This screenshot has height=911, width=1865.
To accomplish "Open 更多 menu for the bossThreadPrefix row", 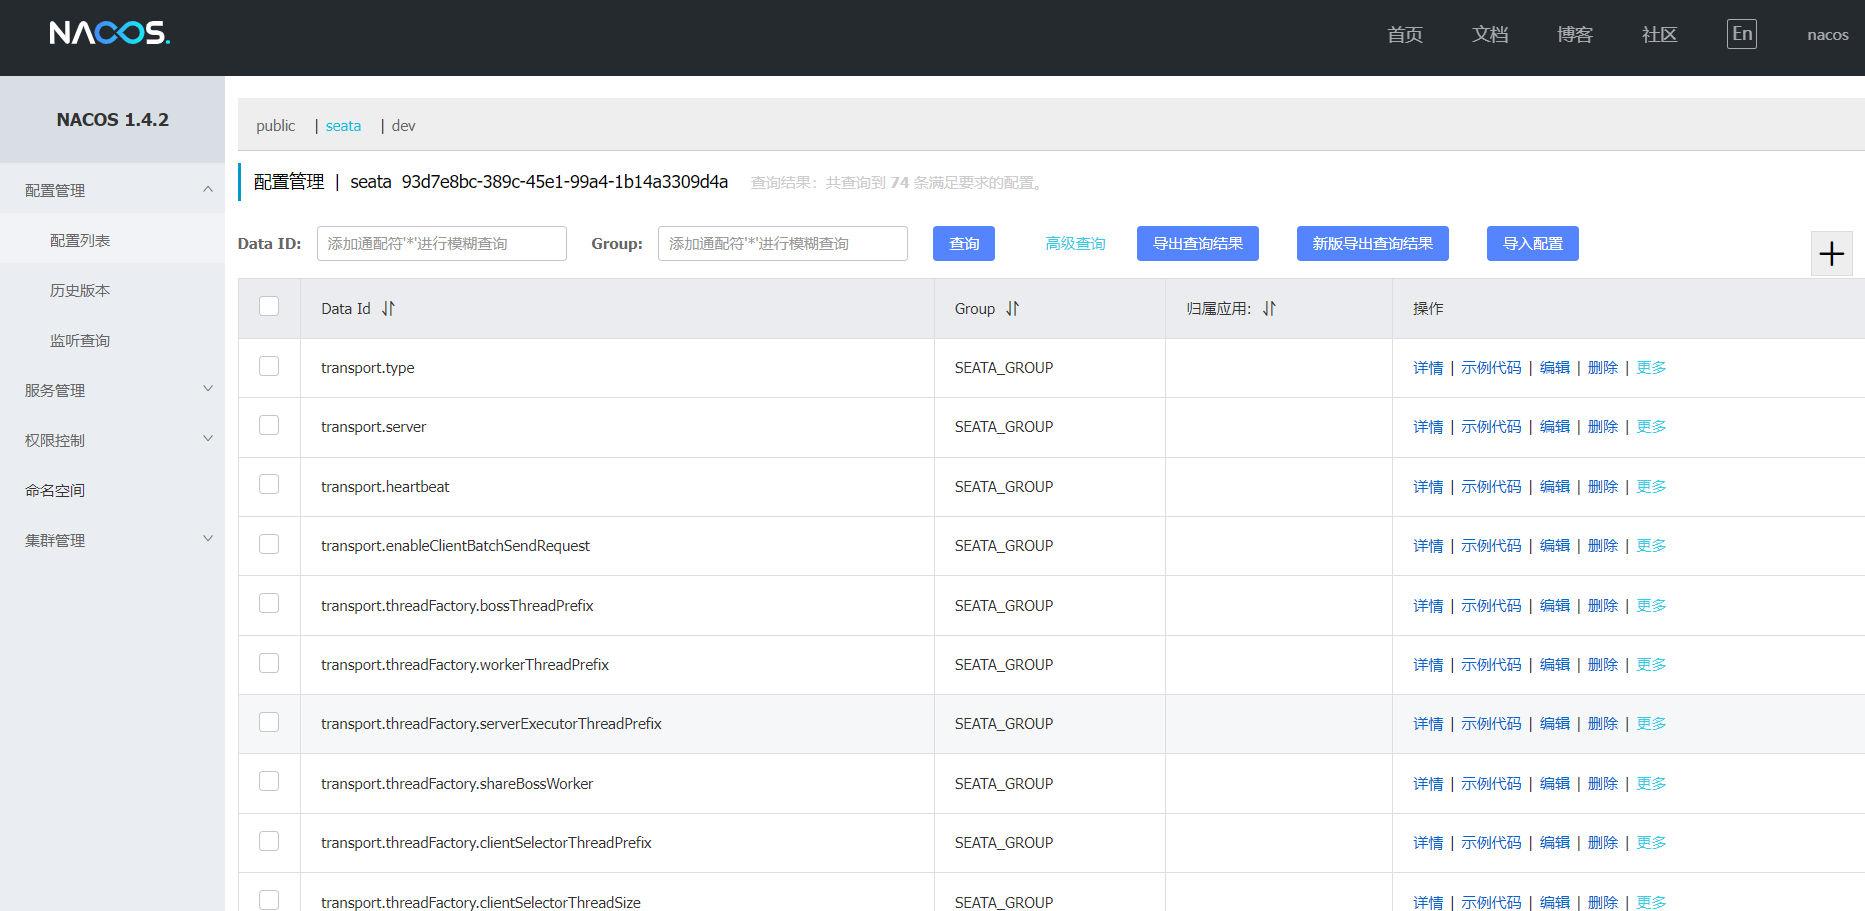I will pyautogui.click(x=1651, y=606).
